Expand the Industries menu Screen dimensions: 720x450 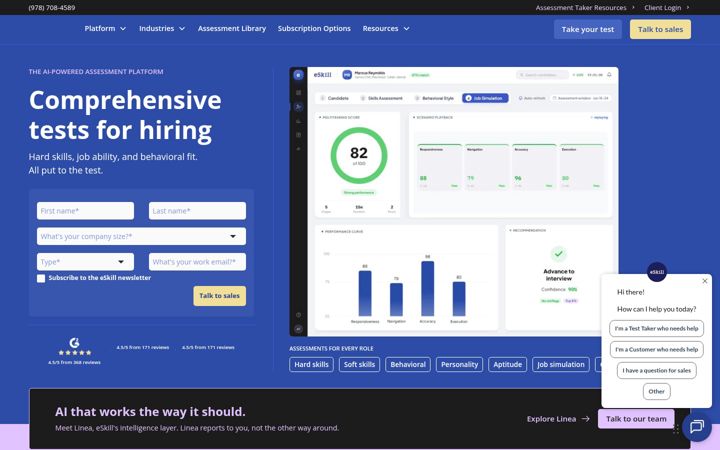pyautogui.click(x=162, y=28)
